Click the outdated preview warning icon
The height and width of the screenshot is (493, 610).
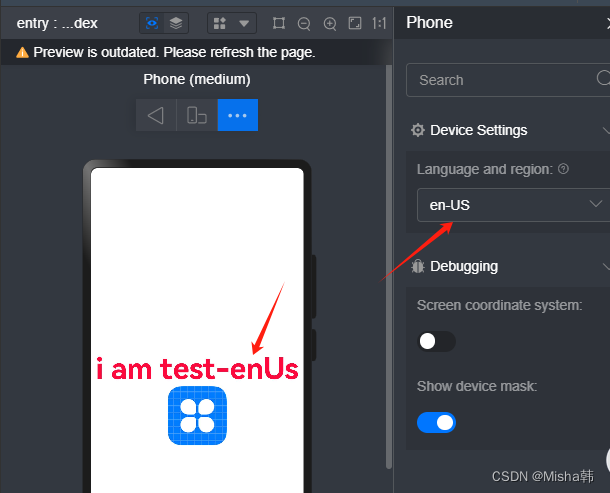(x=23, y=52)
